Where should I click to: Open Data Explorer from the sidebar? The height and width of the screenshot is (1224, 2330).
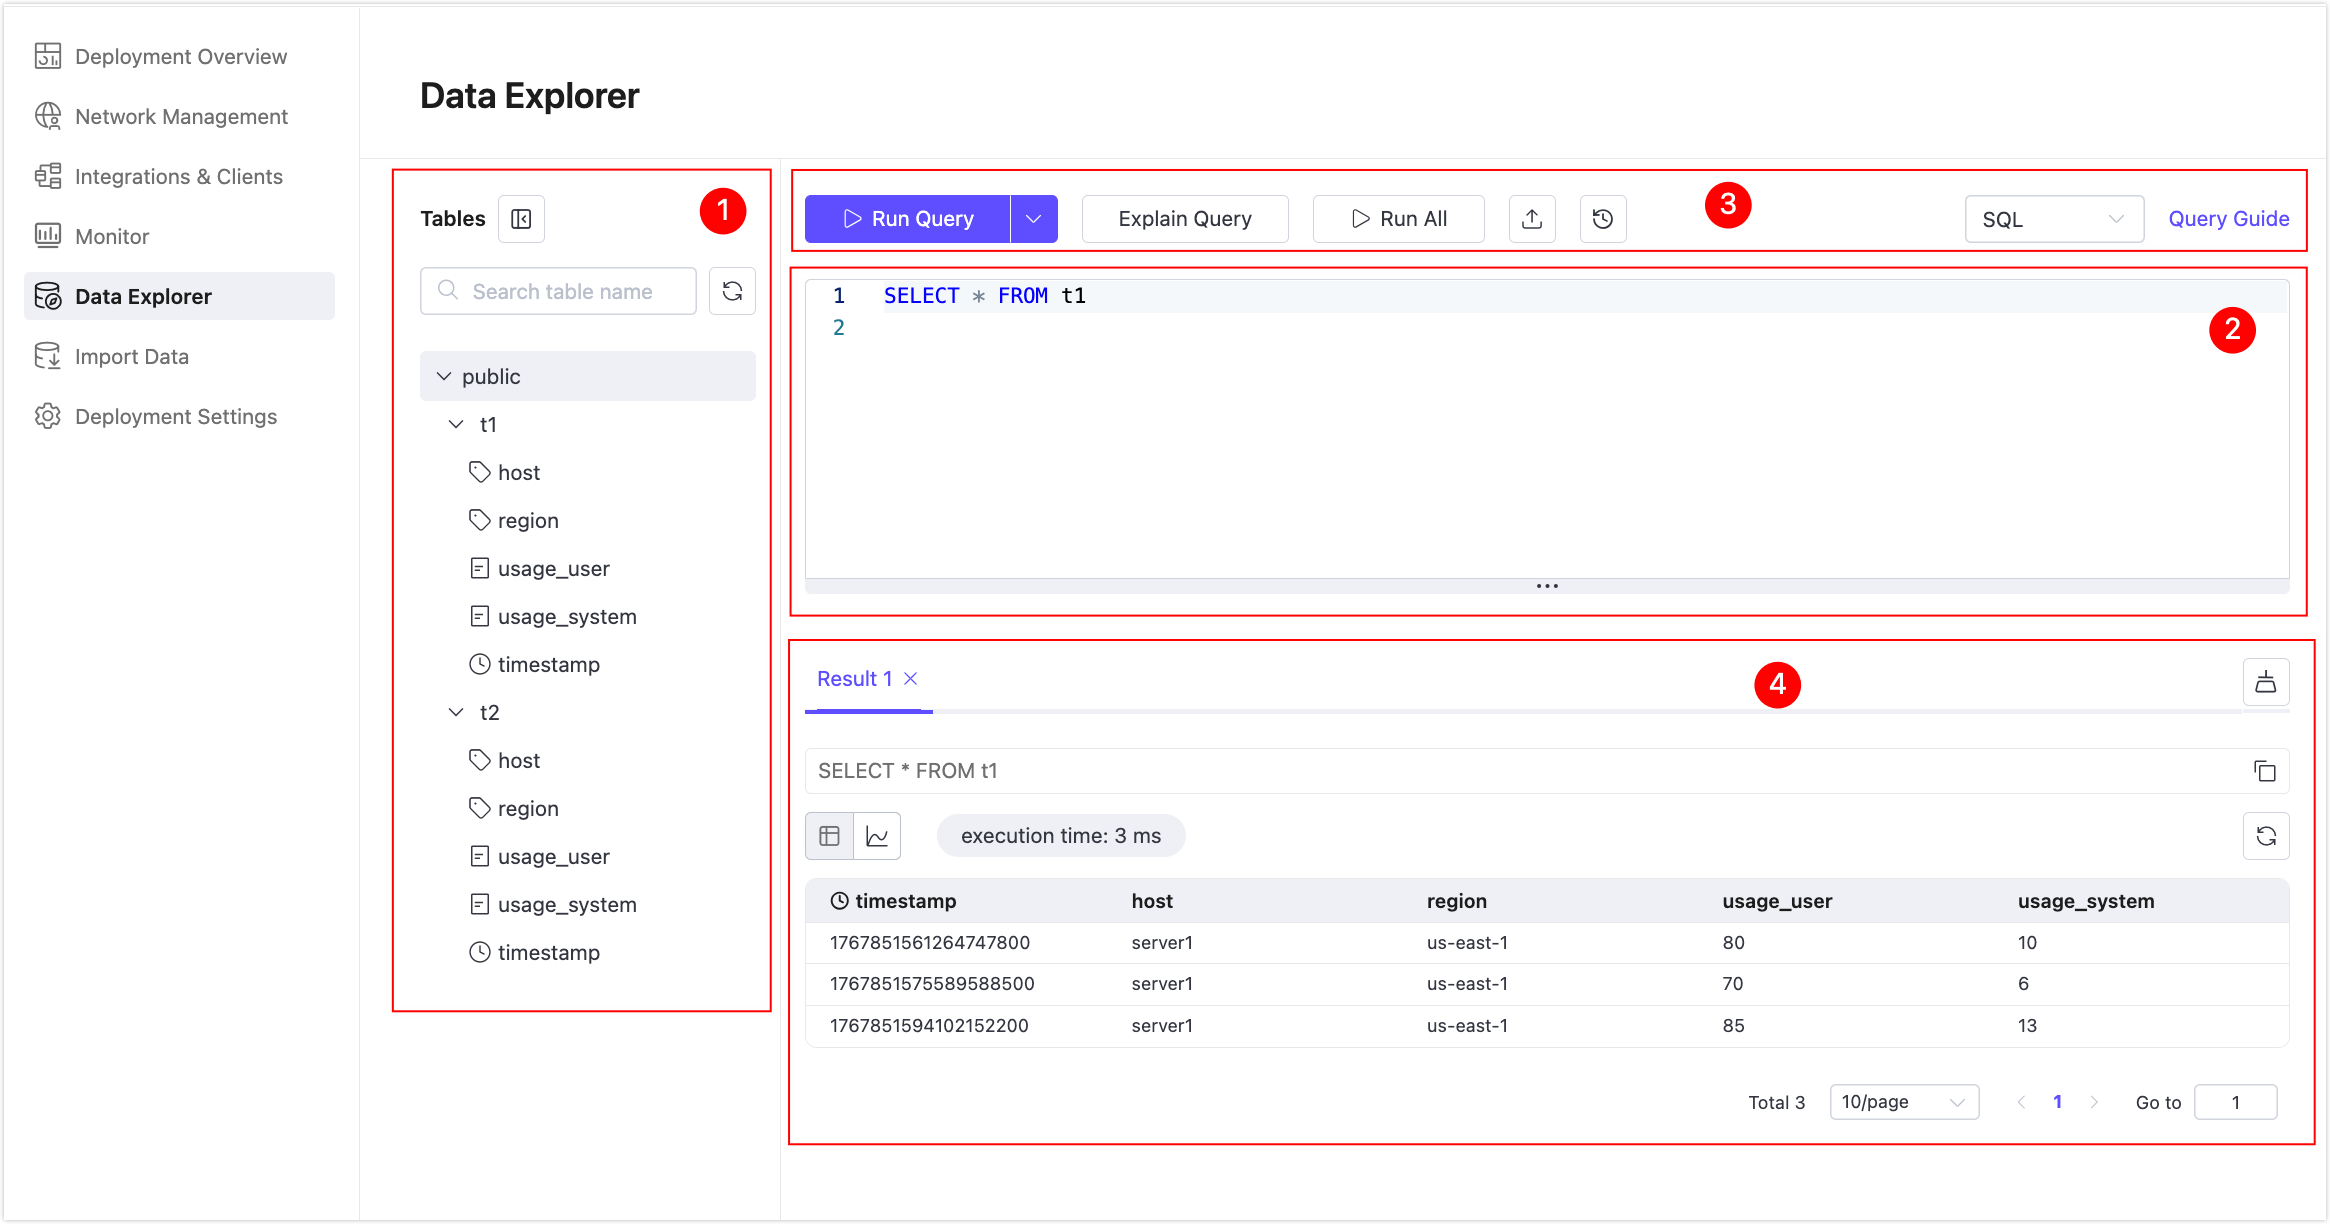[143, 296]
